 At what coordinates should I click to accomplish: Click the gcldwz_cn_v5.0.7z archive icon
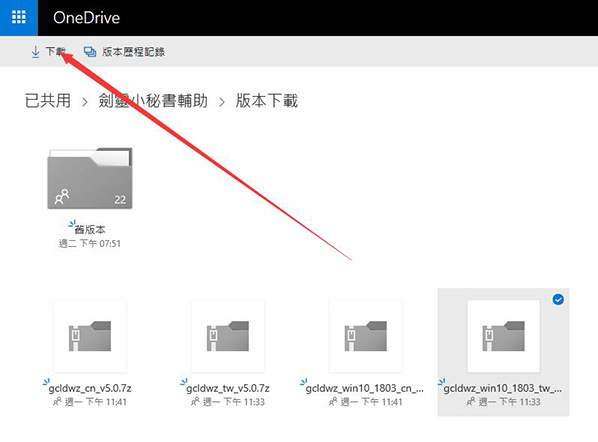[90, 336]
